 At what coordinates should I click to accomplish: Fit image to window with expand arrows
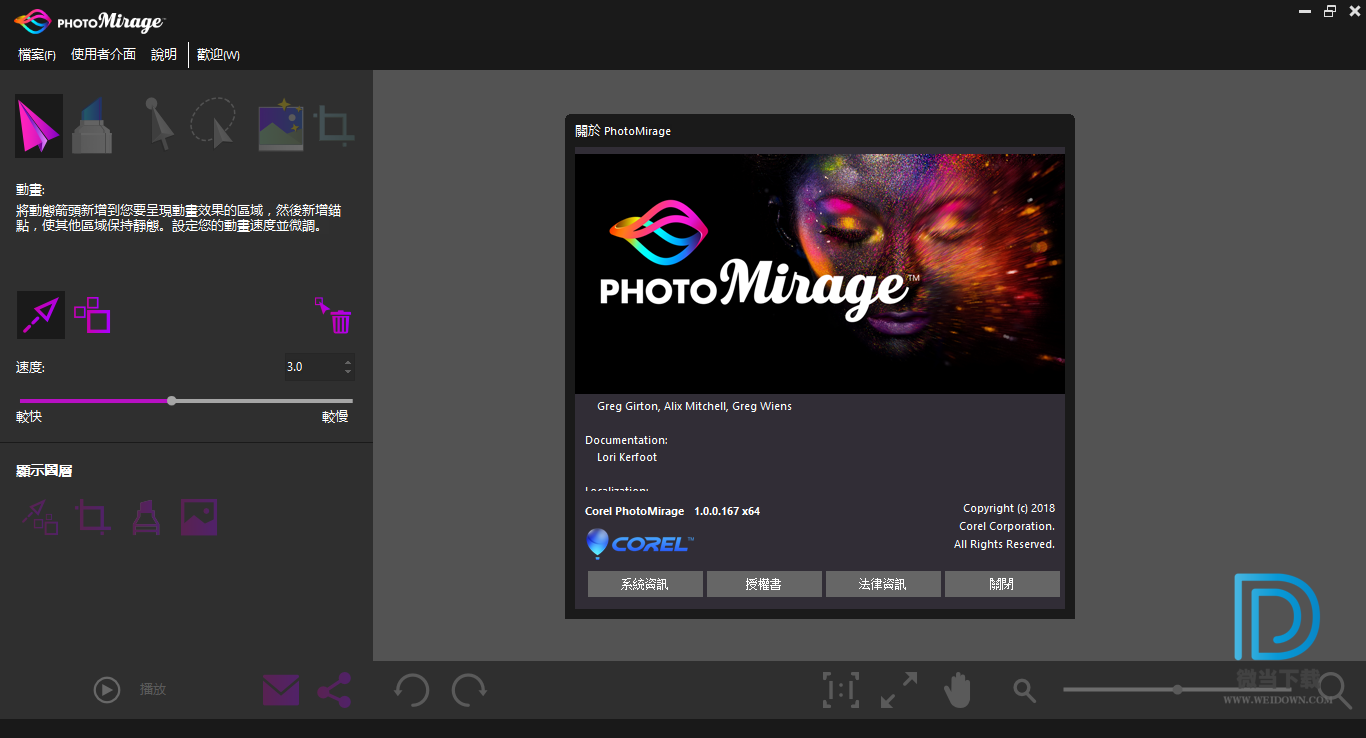pyautogui.click(x=899, y=690)
